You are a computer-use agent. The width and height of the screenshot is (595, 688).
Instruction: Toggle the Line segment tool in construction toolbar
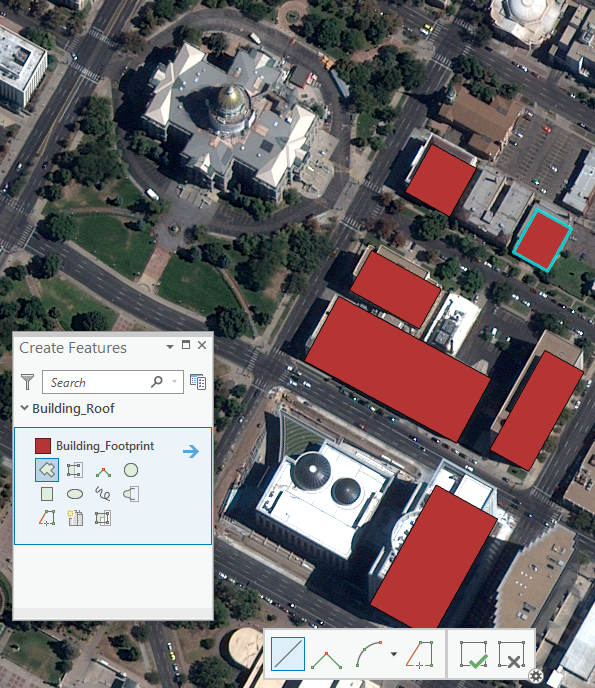pyautogui.click(x=288, y=654)
